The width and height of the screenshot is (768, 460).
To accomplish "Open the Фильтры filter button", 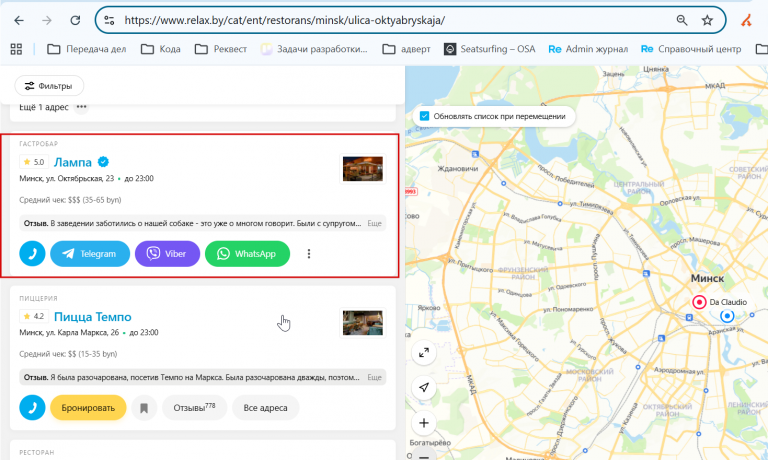I will pyautogui.click(x=49, y=86).
